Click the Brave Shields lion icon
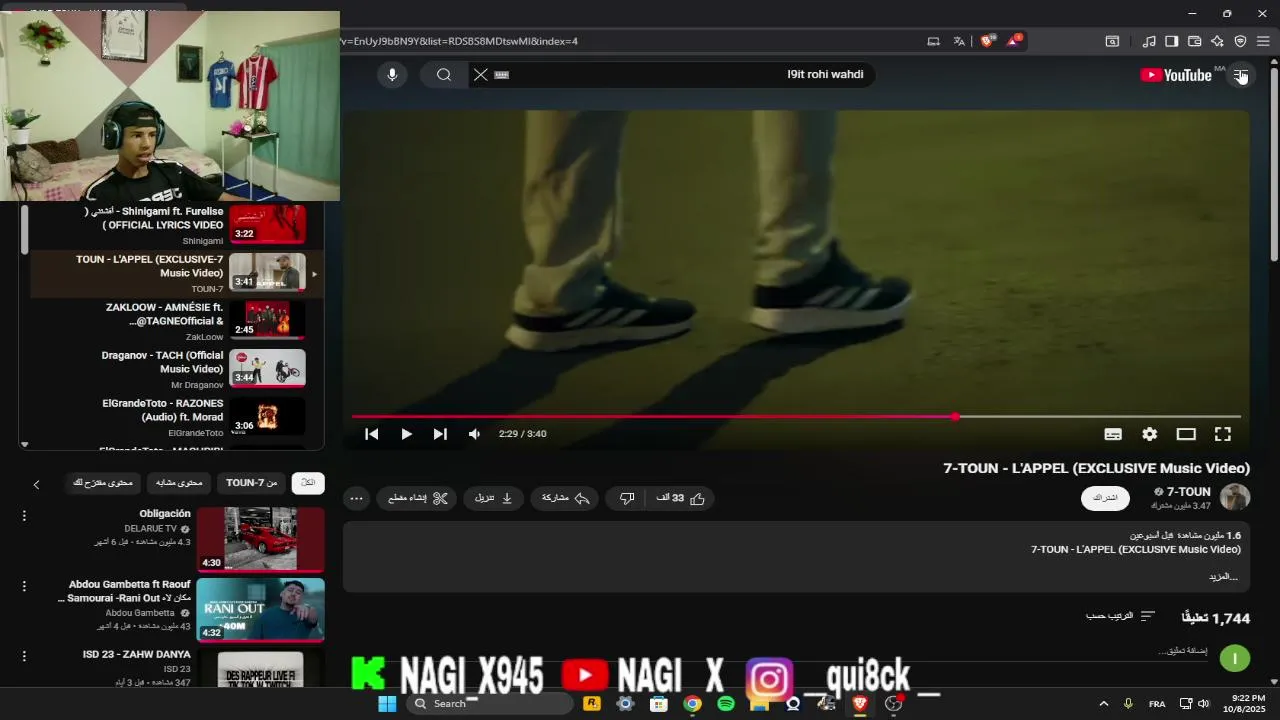This screenshot has height=720, width=1280. click(987, 41)
